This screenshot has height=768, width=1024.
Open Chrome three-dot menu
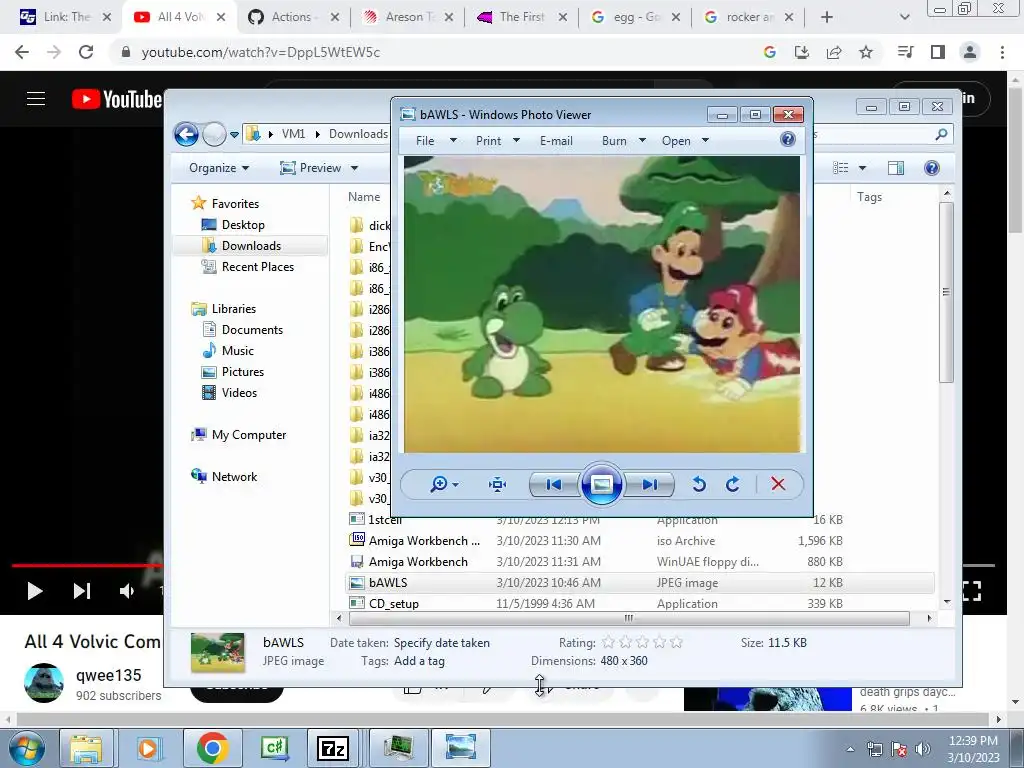tap(1002, 52)
